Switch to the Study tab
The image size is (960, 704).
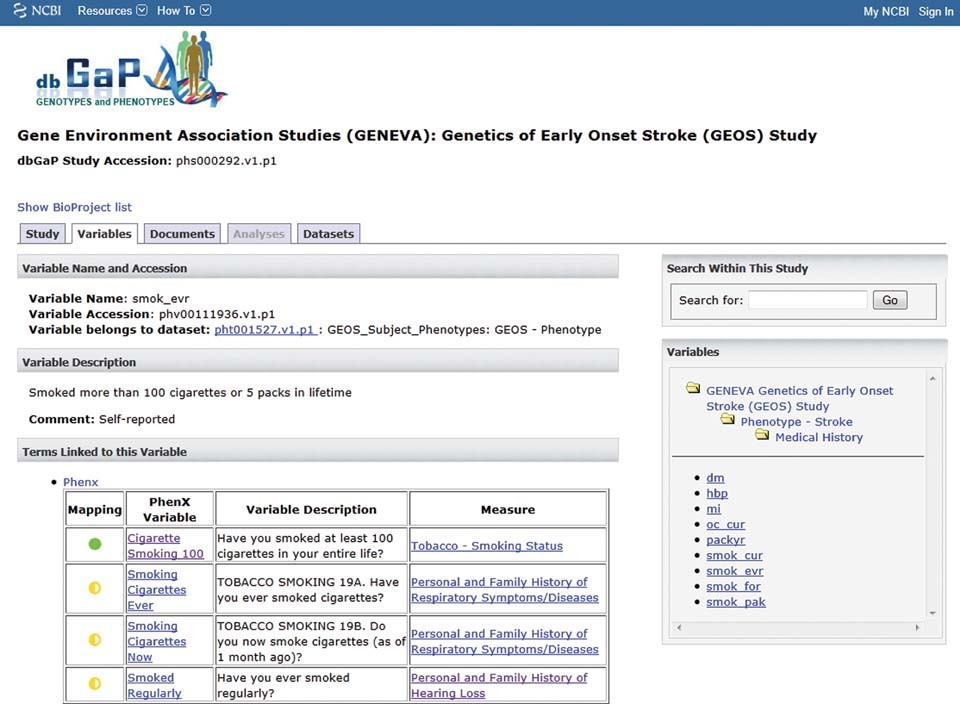[x=42, y=234]
